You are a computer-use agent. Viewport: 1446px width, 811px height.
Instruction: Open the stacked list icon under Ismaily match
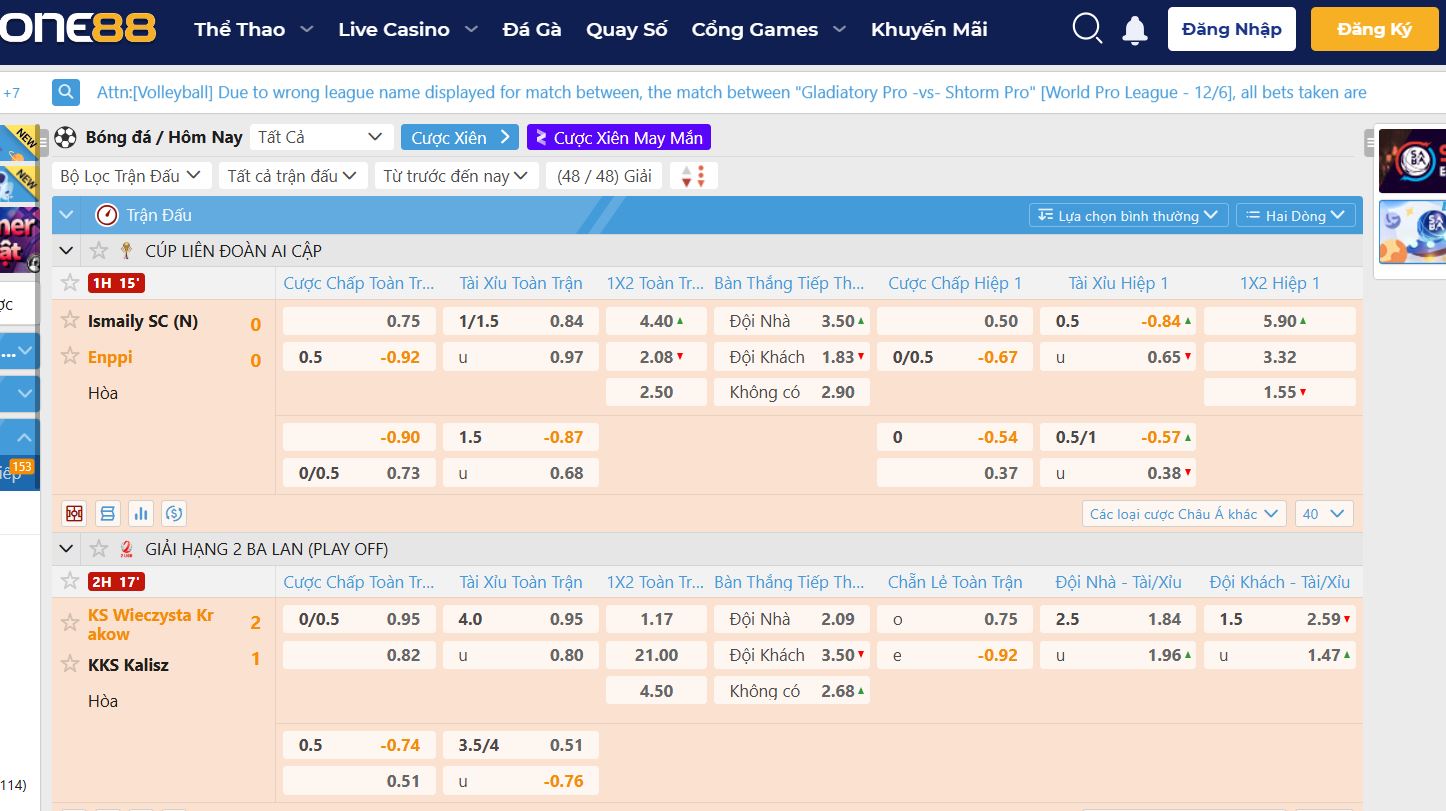(x=108, y=514)
